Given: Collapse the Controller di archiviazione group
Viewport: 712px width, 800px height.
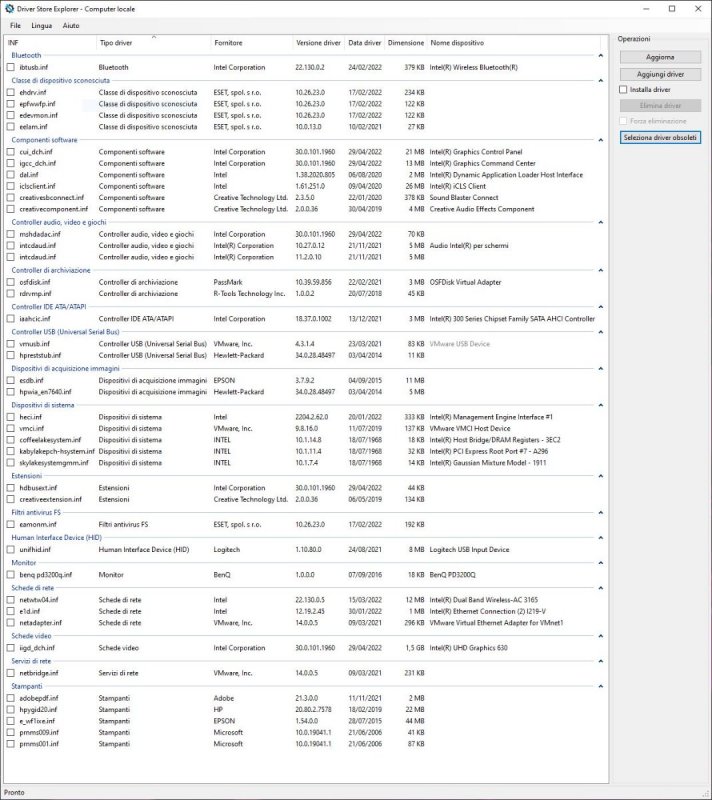Looking at the screenshot, I should (601, 270).
